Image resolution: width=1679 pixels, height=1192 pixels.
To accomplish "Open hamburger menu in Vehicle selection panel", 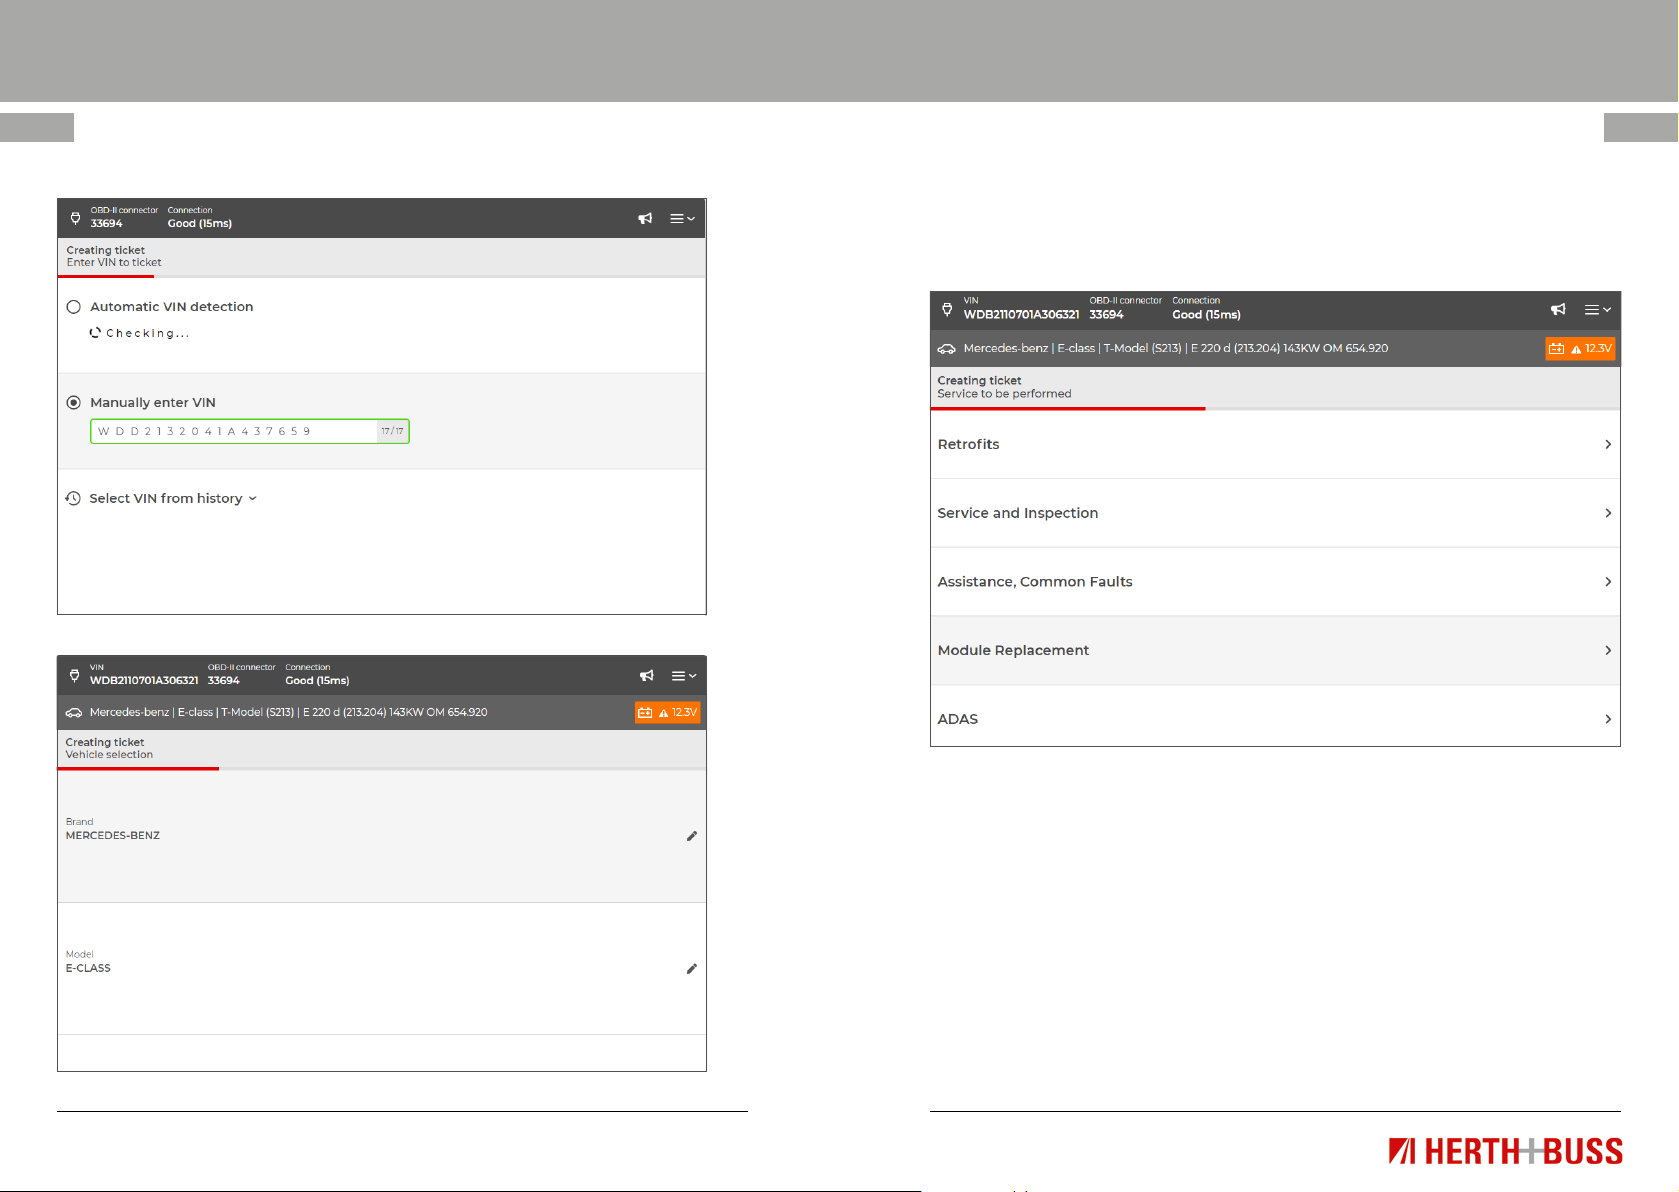I will coord(684,676).
